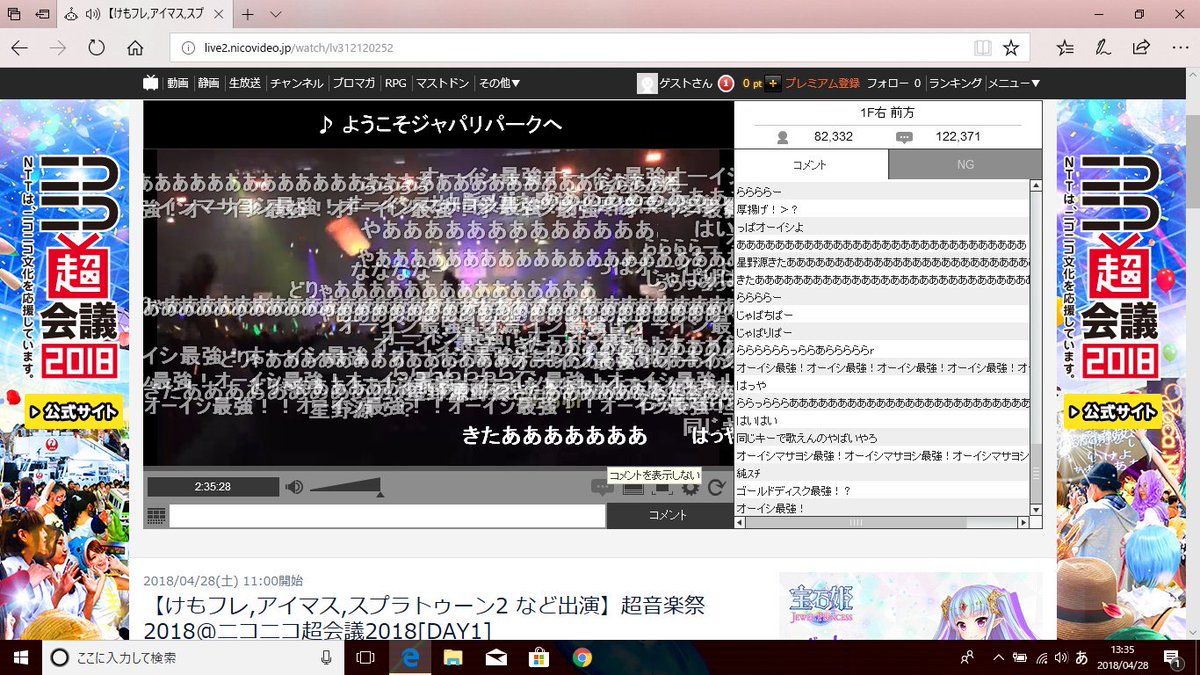1200x675 pixels.
Task: Open the 静画 menu item
Action: click(x=208, y=84)
